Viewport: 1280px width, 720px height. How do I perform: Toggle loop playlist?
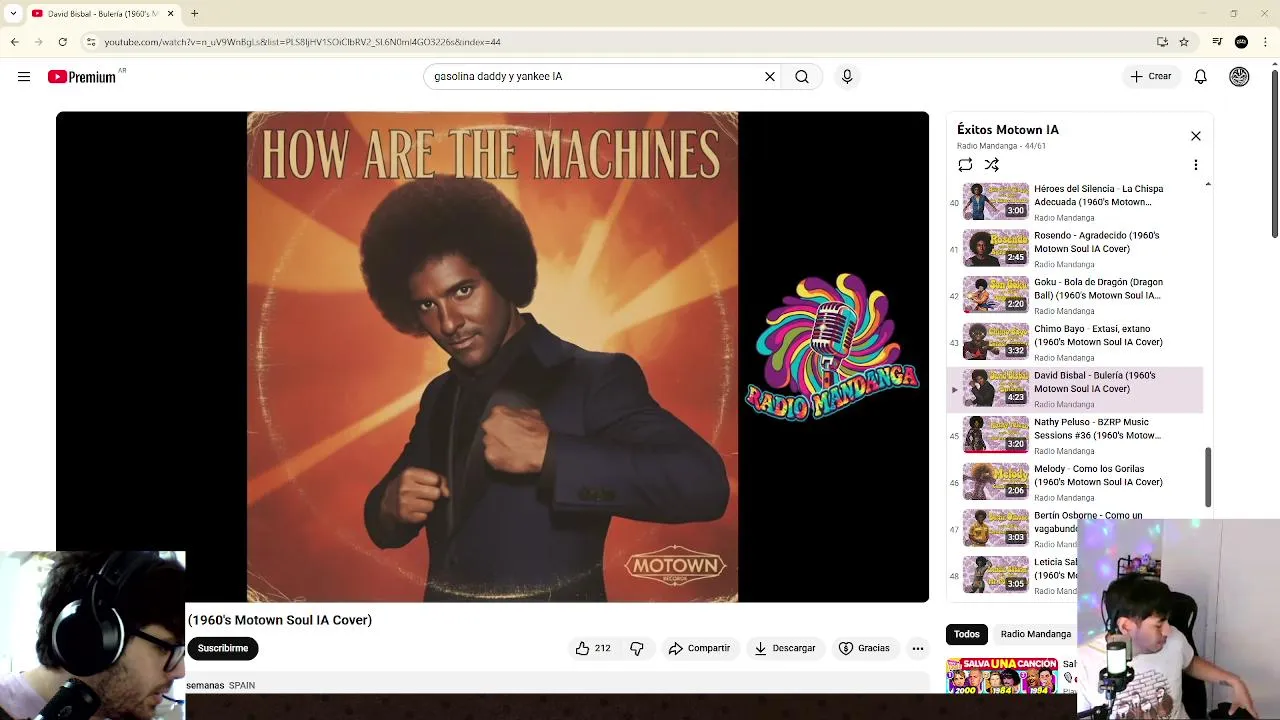tap(965, 165)
